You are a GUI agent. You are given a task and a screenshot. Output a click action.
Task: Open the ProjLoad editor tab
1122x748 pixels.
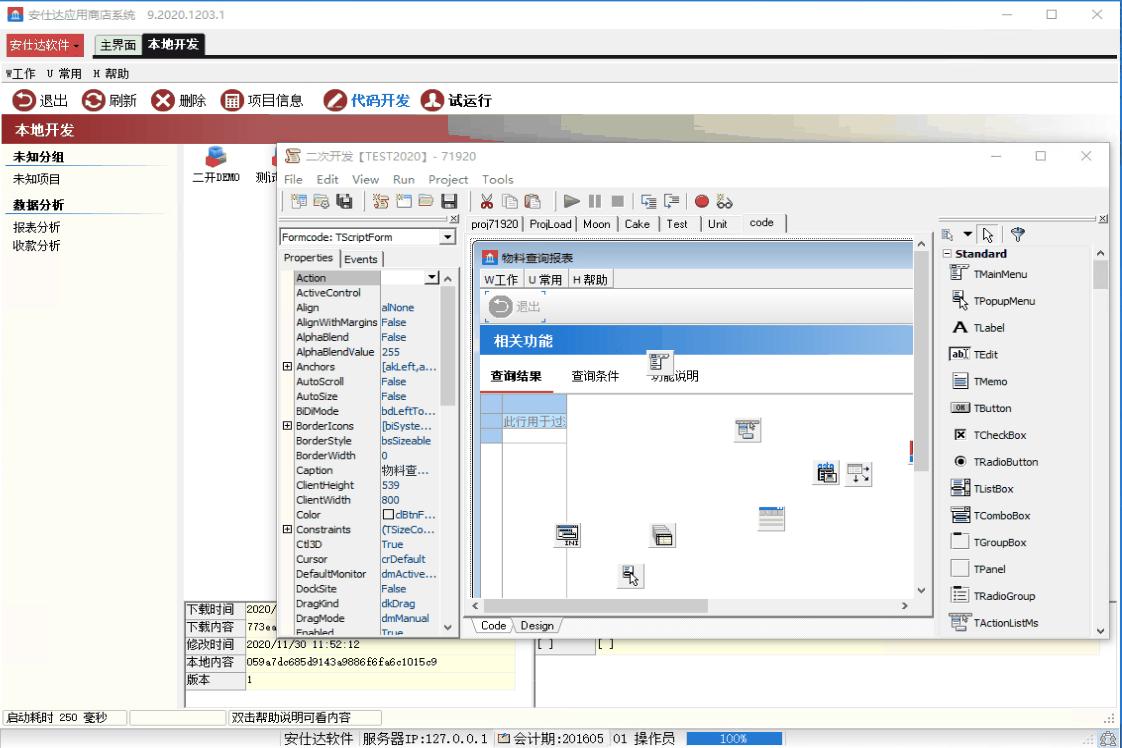[550, 224]
